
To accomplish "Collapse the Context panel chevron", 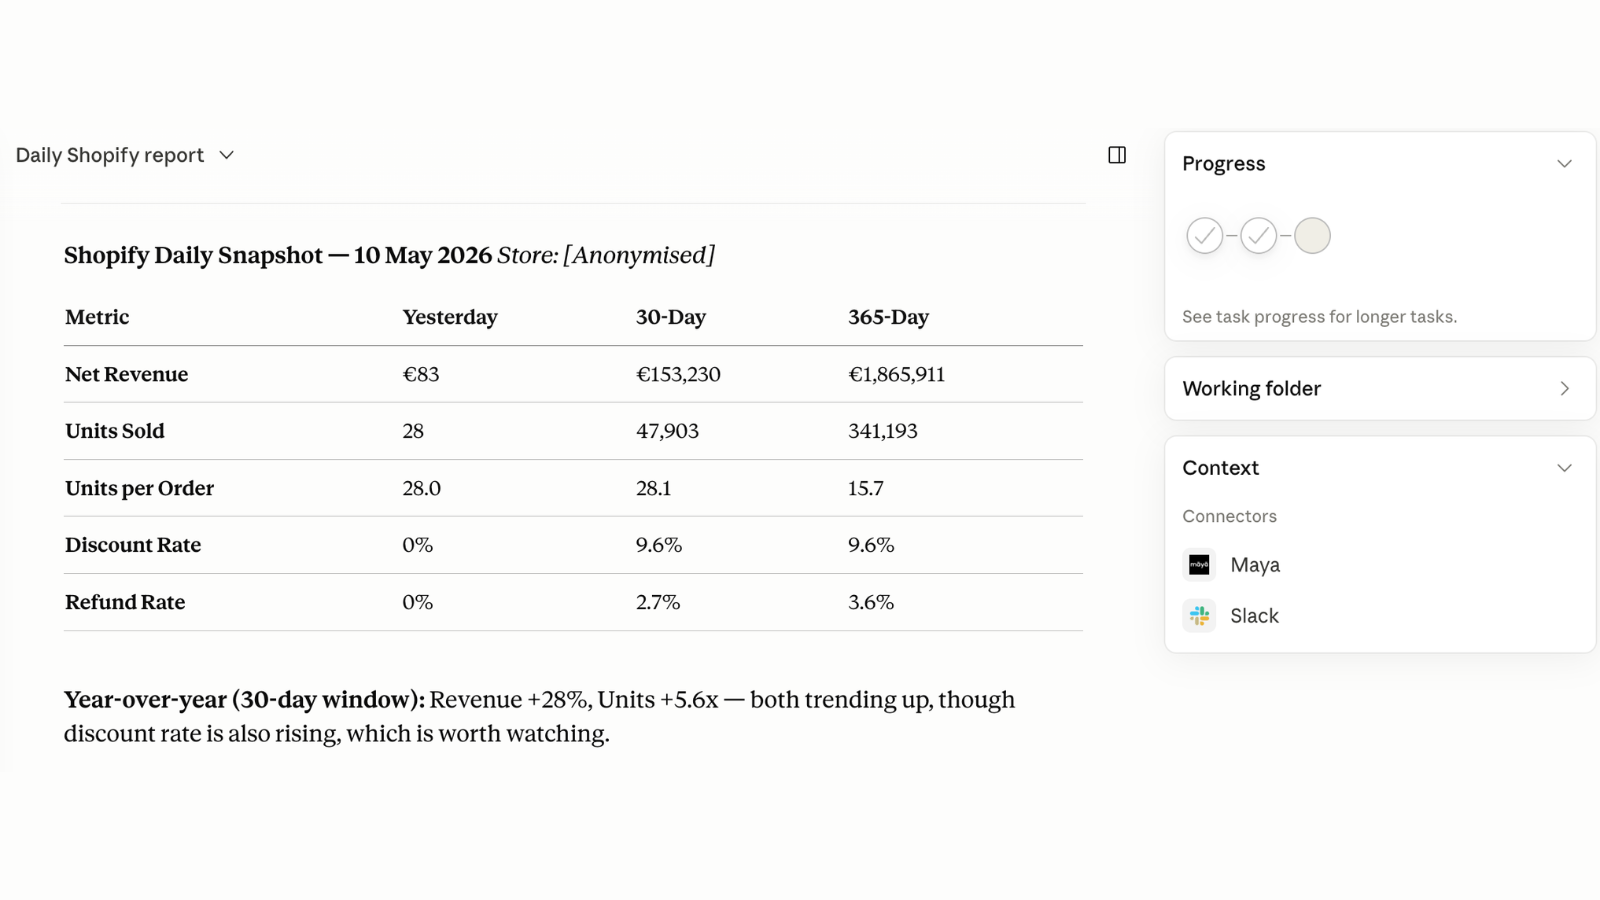I will click(x=1564, y=468).
